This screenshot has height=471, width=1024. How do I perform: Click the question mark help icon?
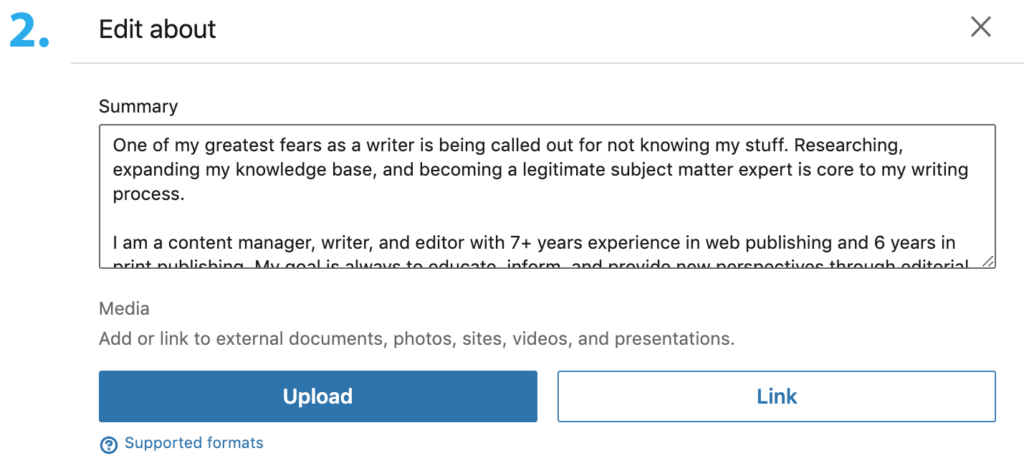[x=109, y=444]
